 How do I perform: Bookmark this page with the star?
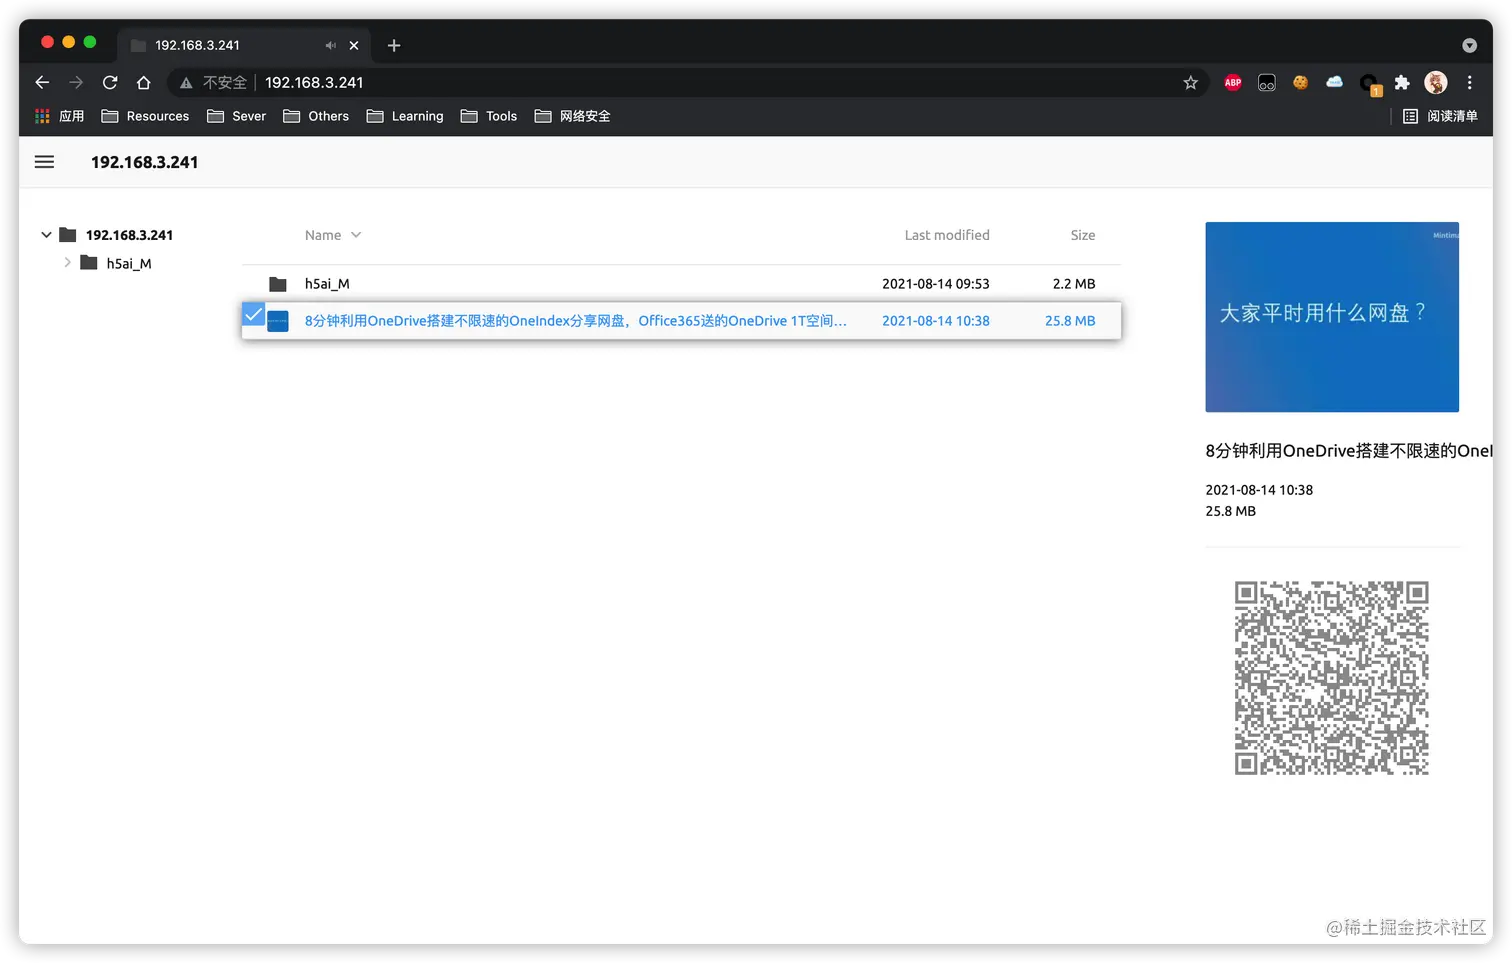tap(1190, 83)
